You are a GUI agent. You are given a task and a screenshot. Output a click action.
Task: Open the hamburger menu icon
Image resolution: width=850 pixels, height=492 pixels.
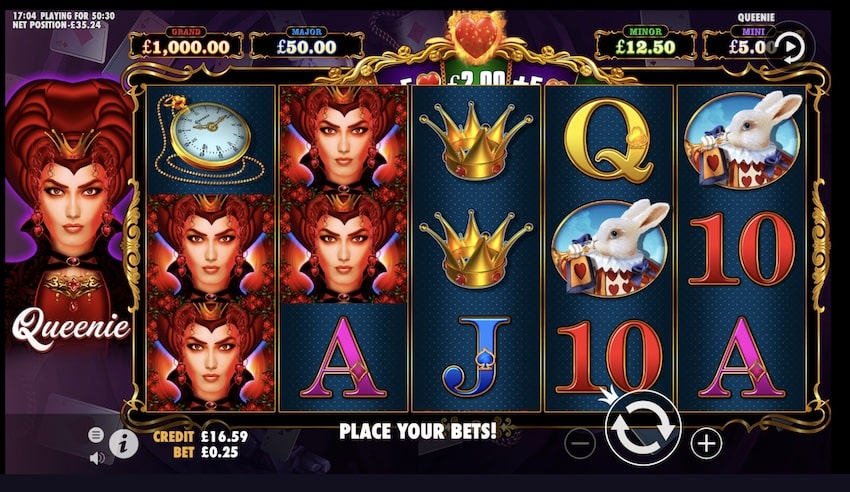point(96,435)
